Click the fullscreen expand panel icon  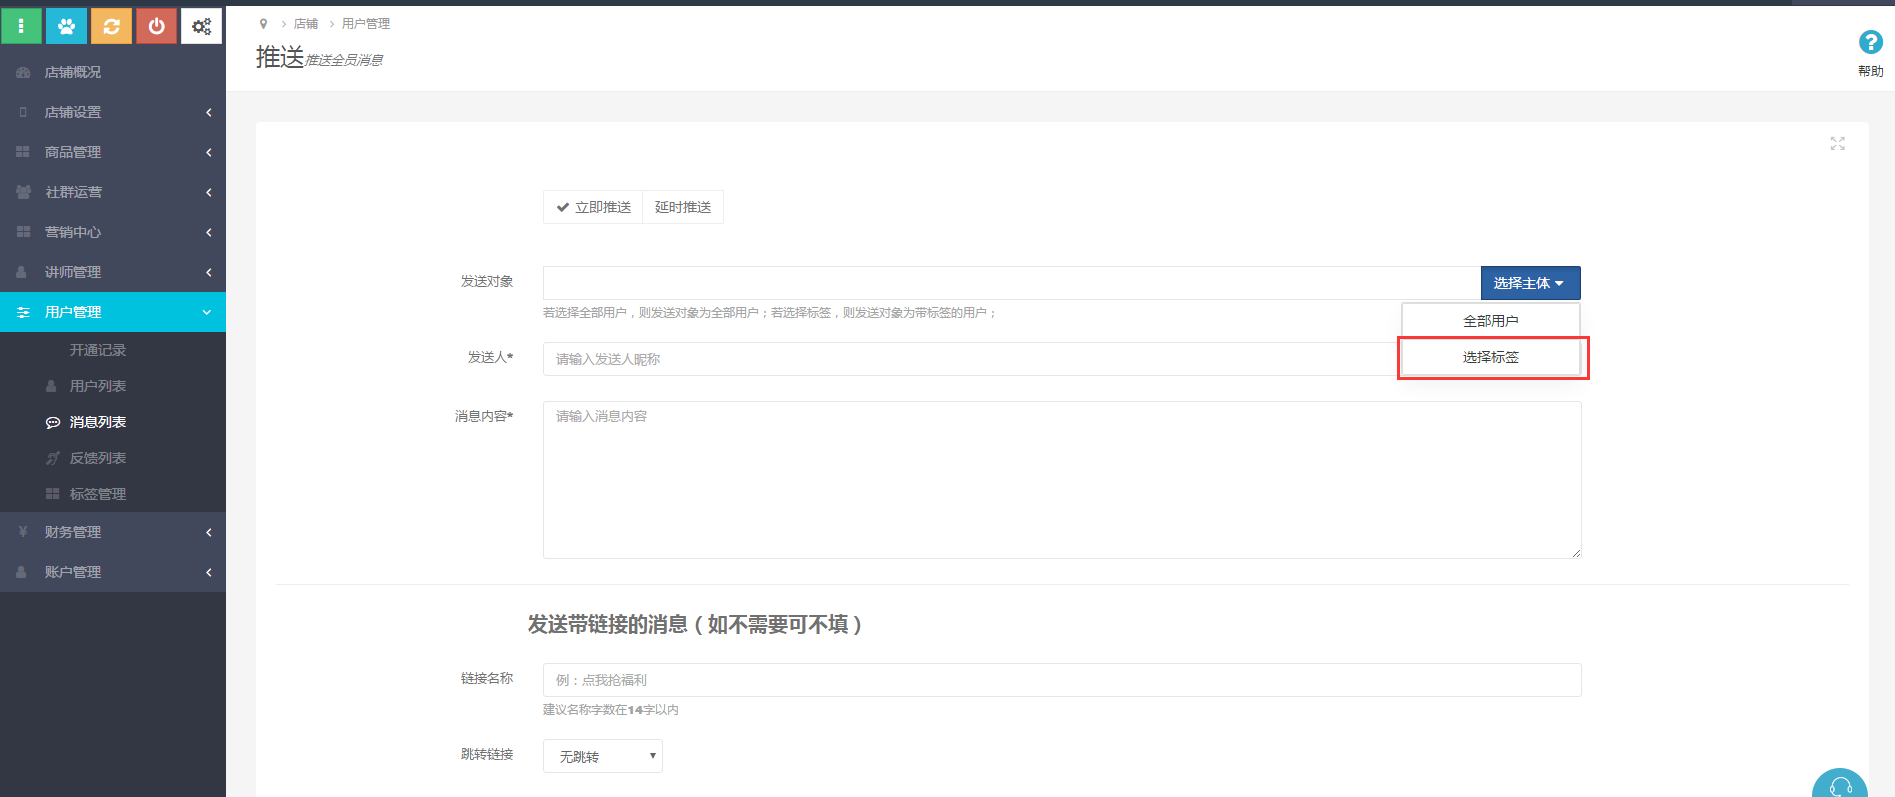[x=1837, y=144]
